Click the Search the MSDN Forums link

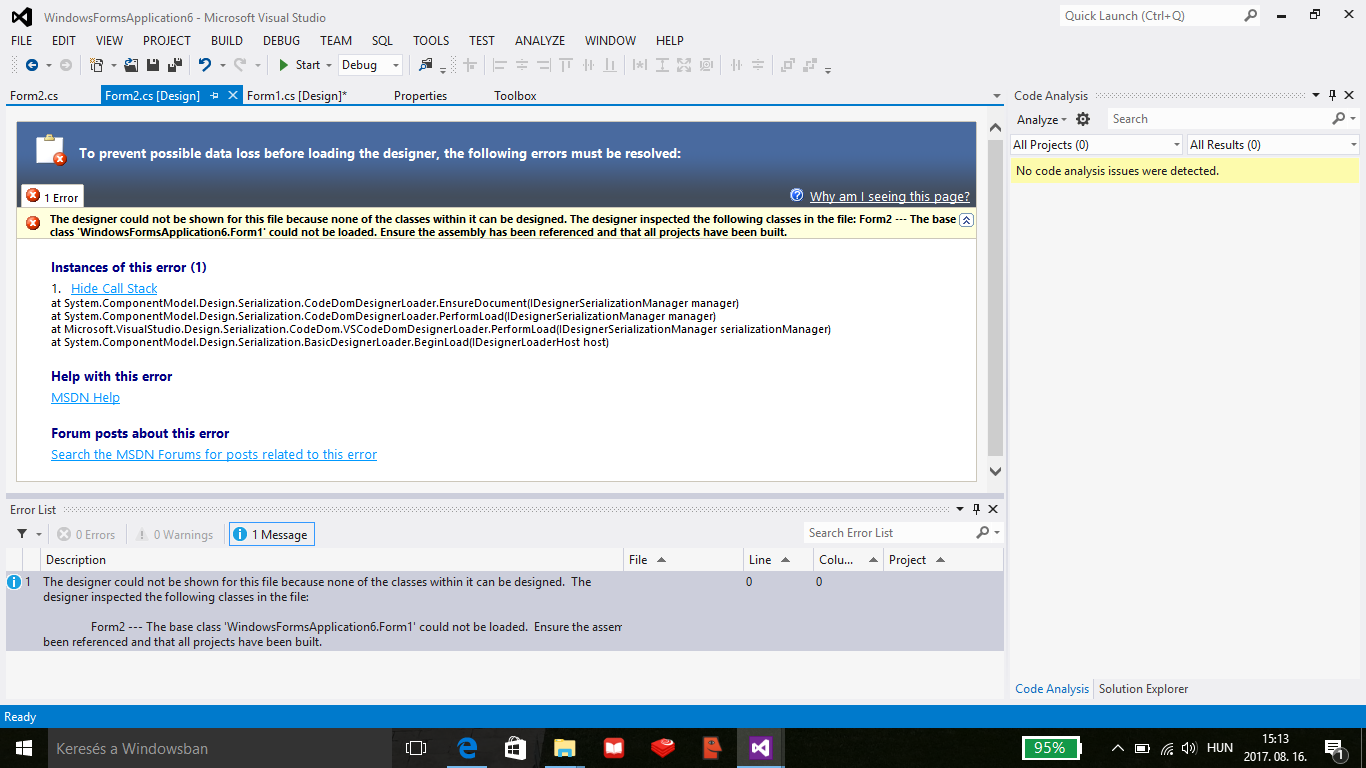(214, 454)
